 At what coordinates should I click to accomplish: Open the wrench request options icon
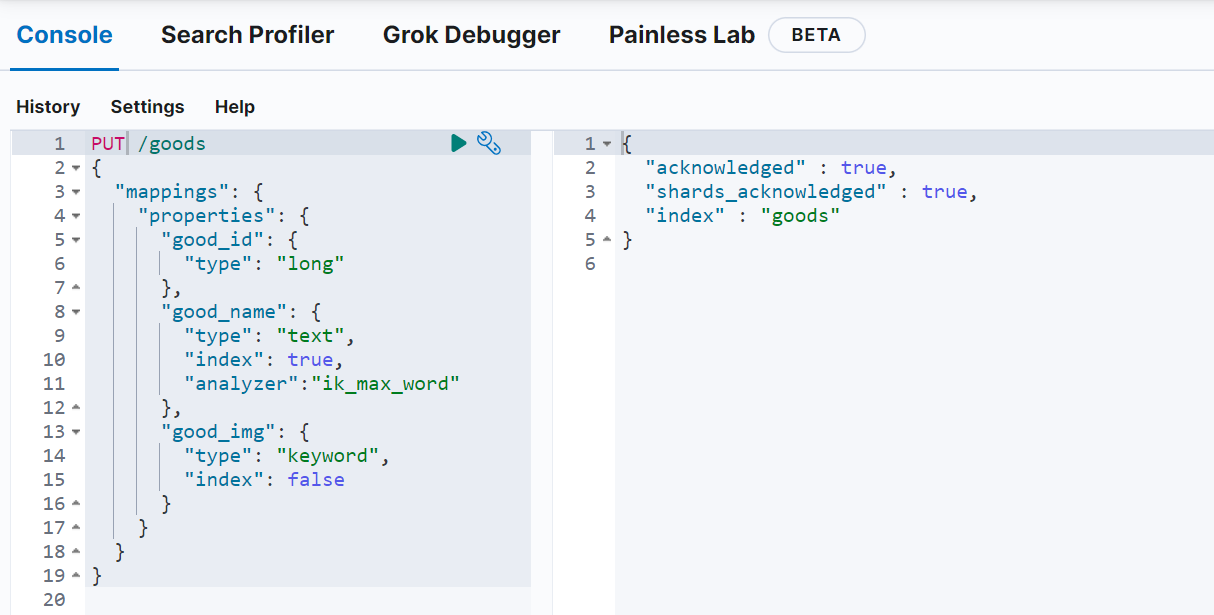tap(489, 143)
